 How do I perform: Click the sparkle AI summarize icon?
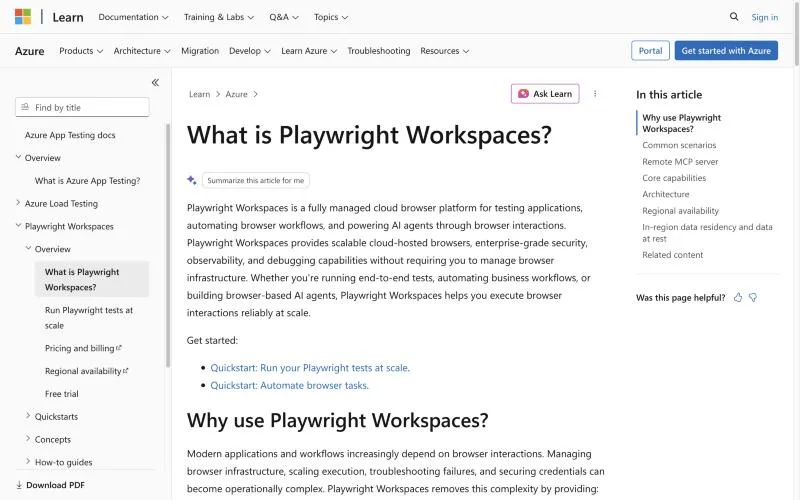click(192, 180)
